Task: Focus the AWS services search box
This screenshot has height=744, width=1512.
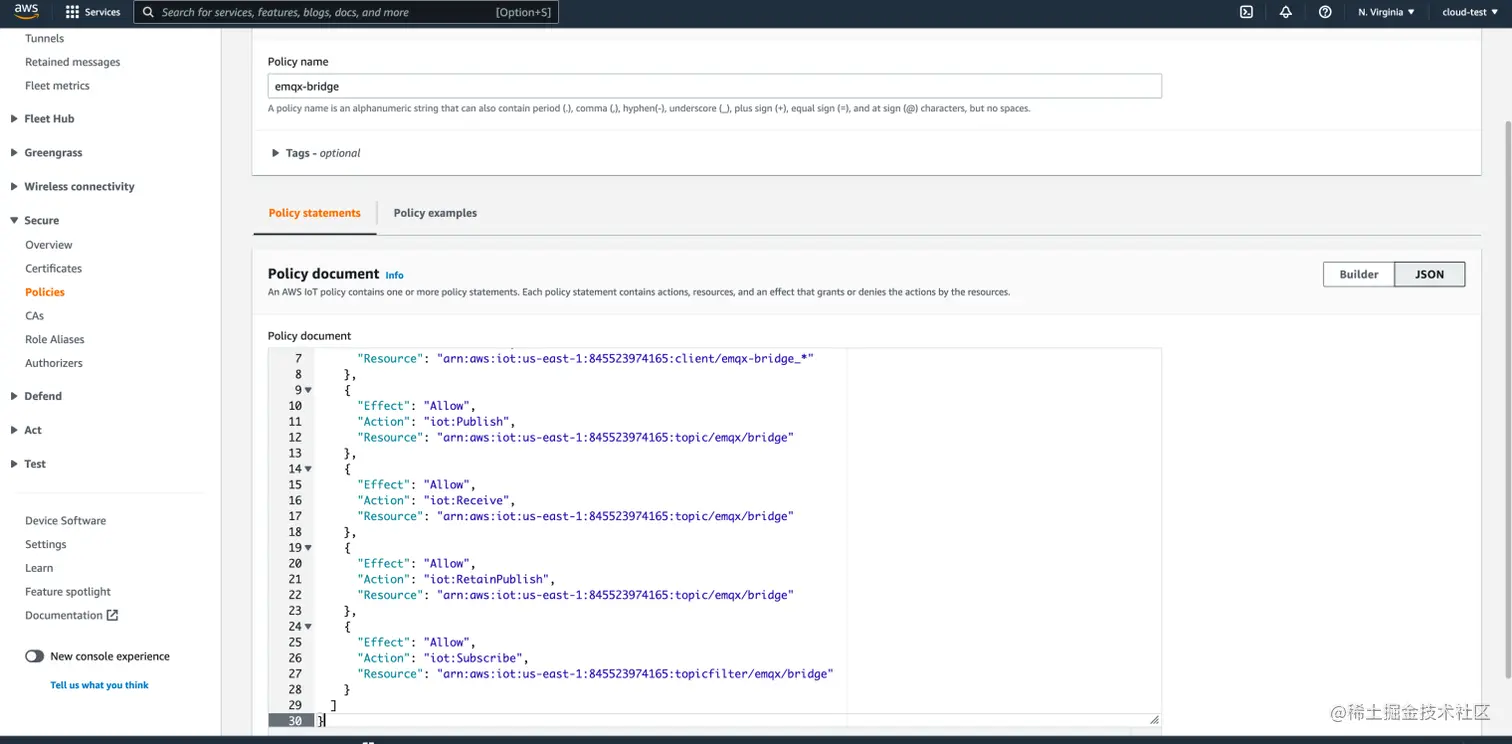Action: [346, 12]
